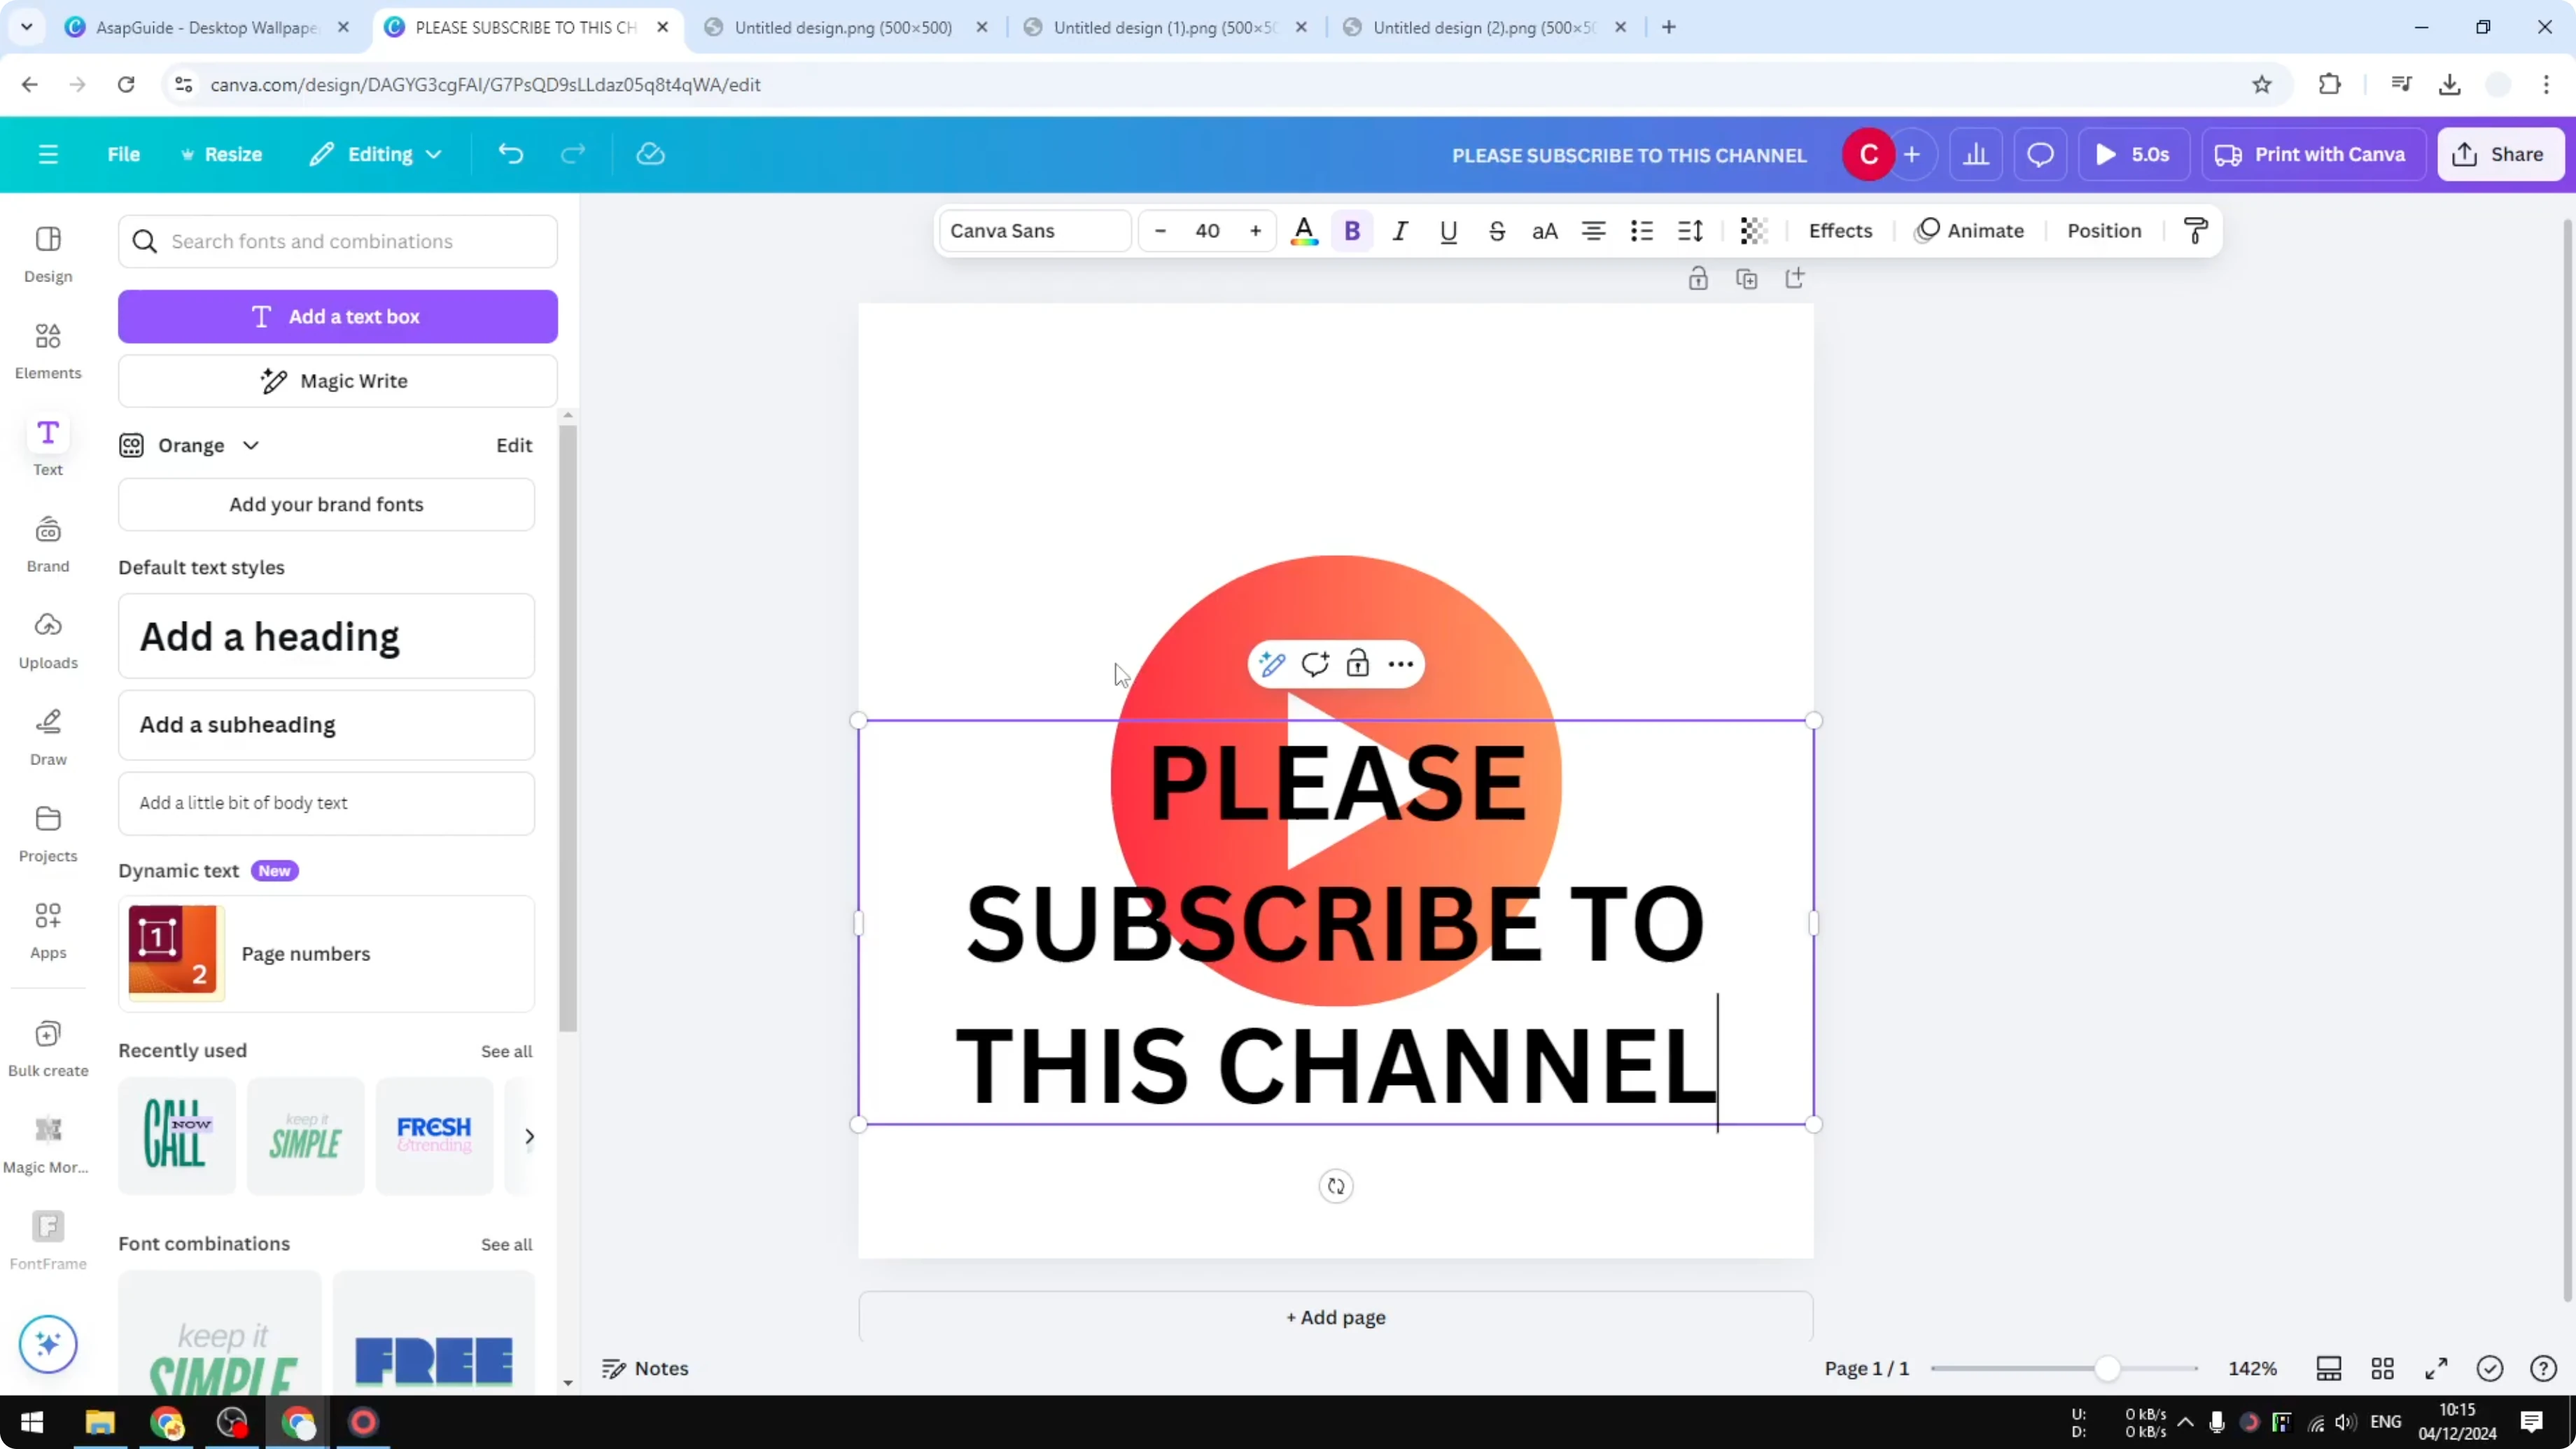Toggle italic formatting

[1399, 231]
